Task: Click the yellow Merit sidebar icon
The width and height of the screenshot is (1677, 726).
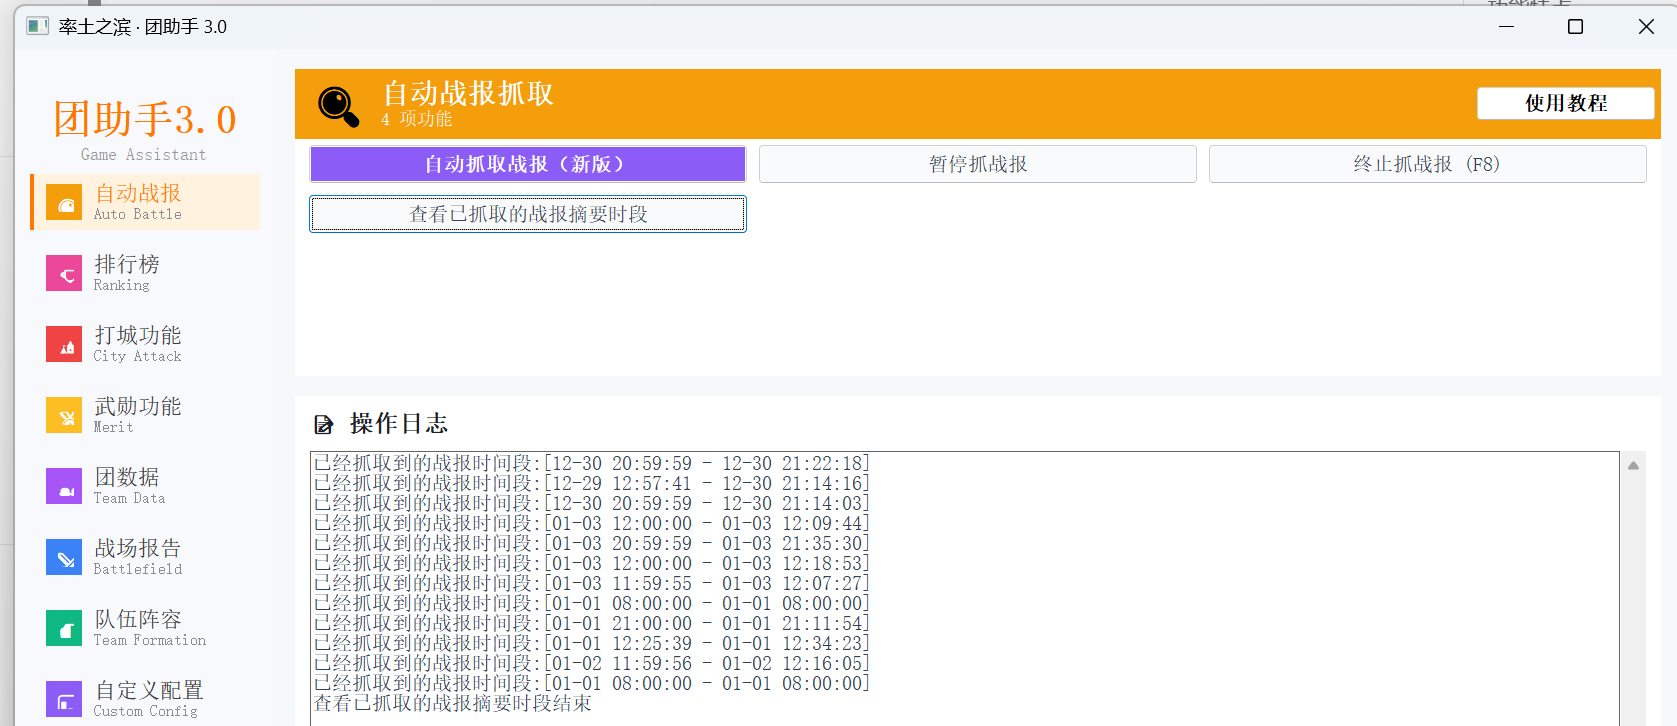Action: click(64, 415)
